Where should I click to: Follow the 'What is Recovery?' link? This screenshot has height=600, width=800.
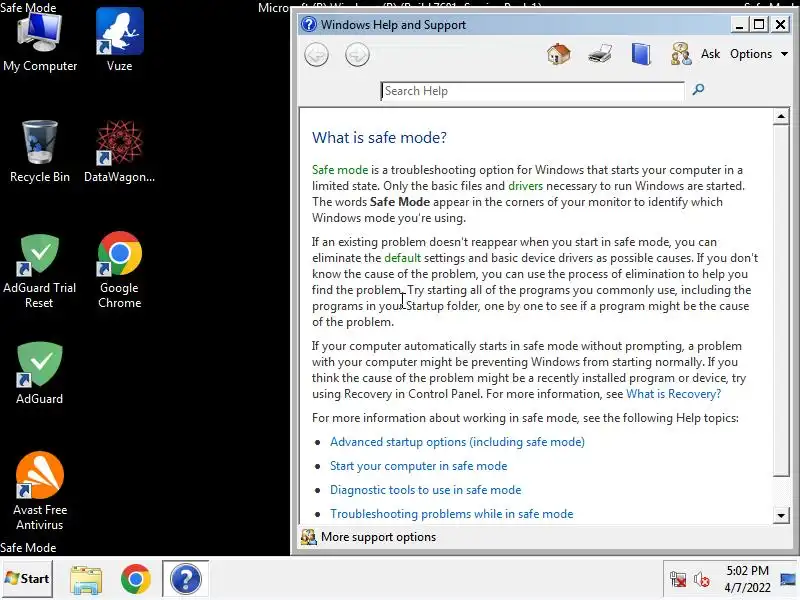tap(673, 394)
